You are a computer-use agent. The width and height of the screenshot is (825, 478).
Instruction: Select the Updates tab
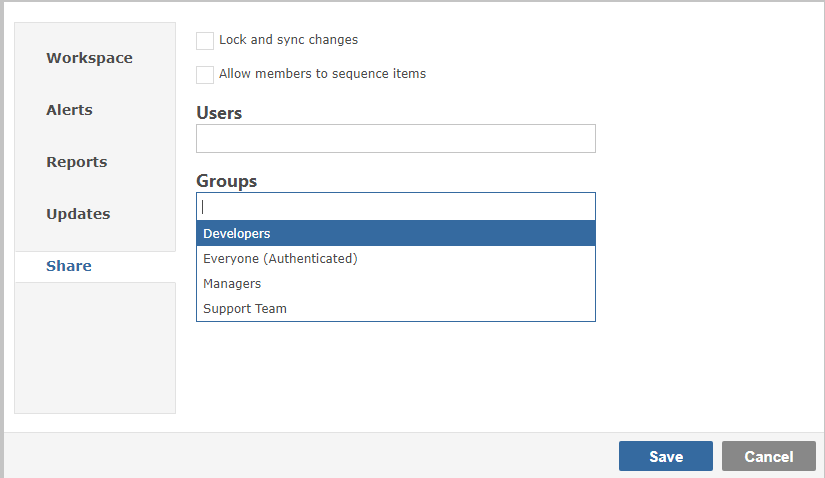click(x=78, y=214)
